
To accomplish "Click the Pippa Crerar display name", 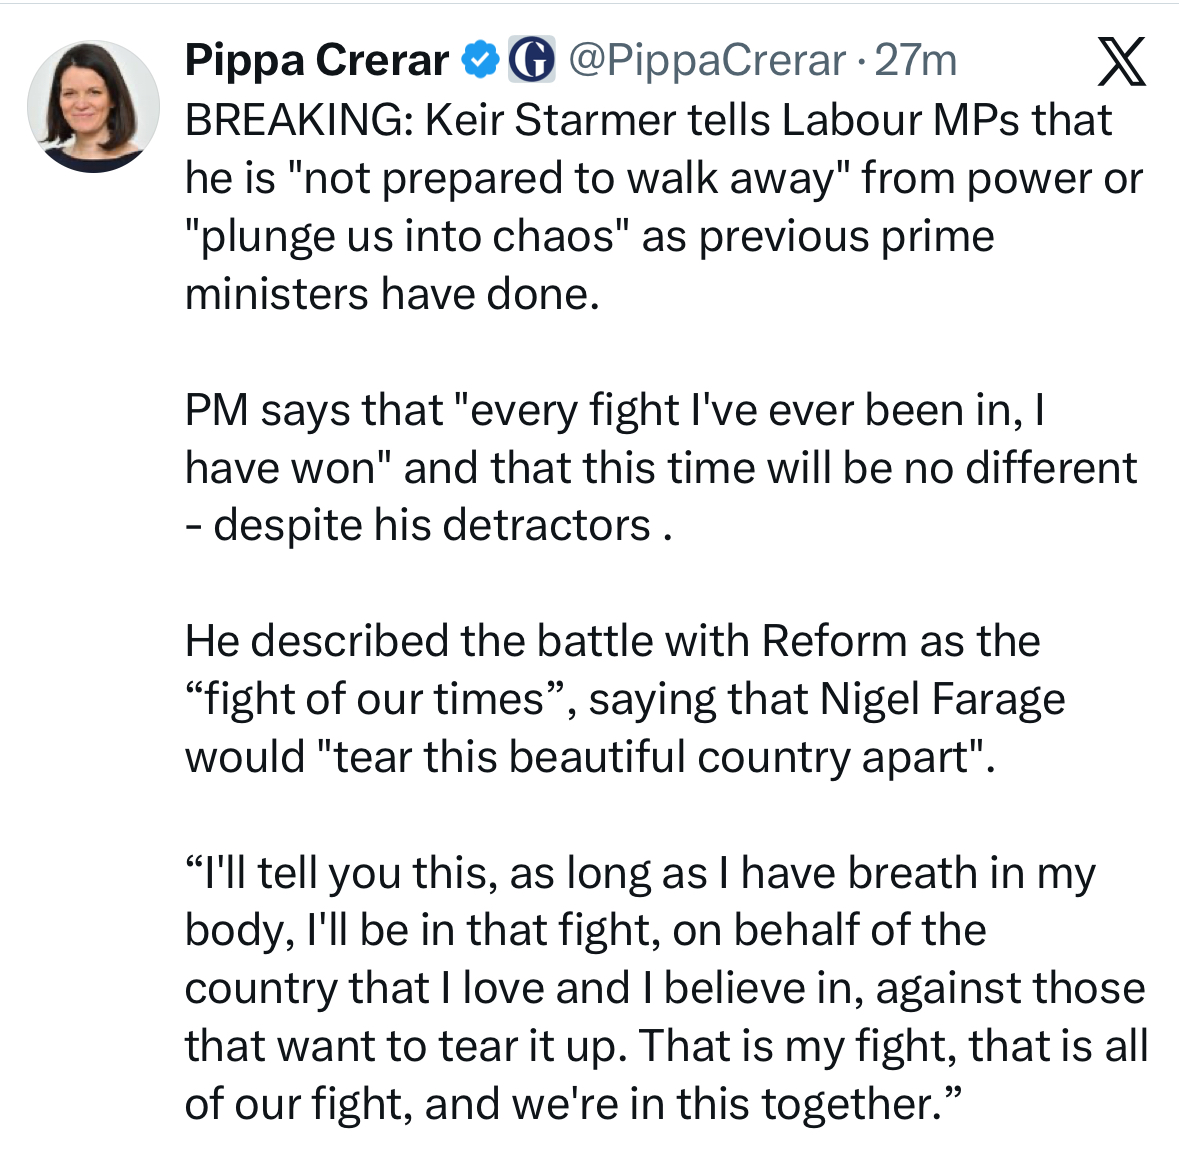I will (316, 61).
